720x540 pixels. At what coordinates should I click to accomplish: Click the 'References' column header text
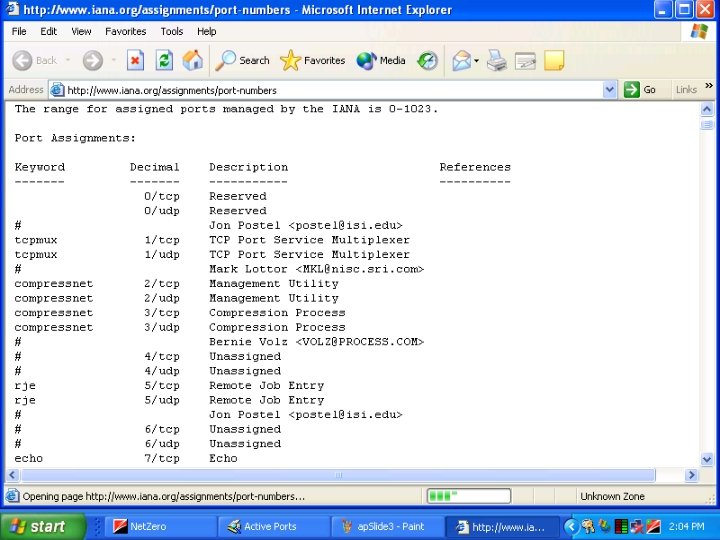click(475, 167)
